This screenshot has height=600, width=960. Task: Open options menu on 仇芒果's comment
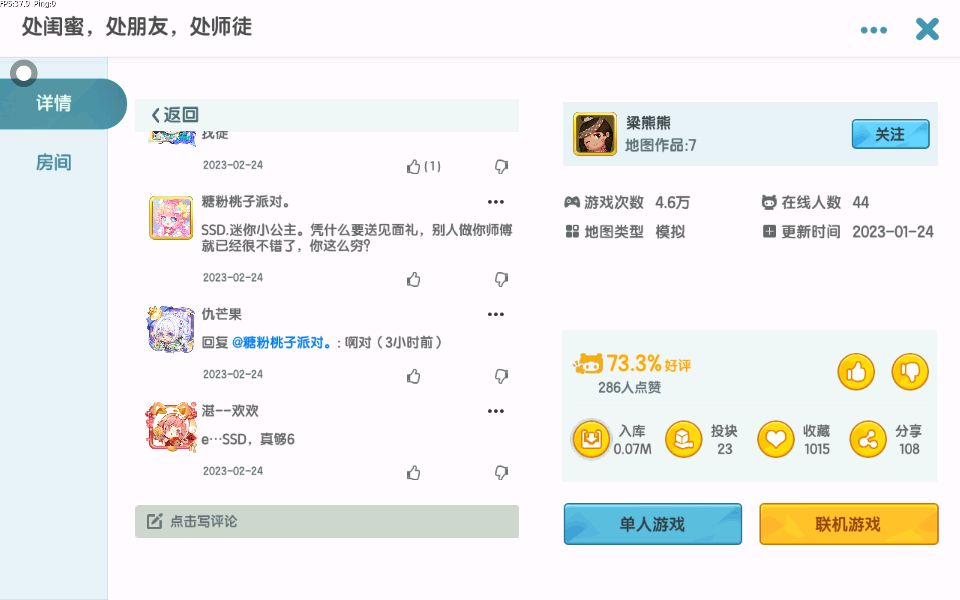(496, 314)
